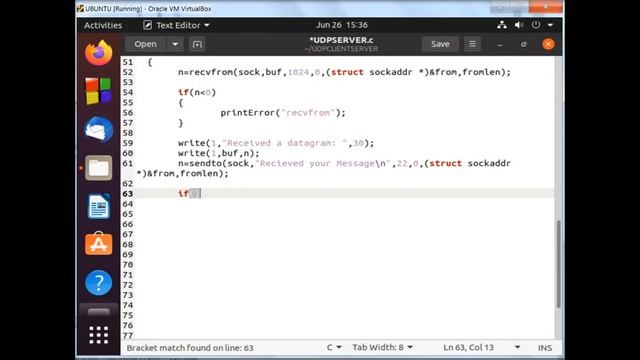This screenshot has width=640, height=360.
Task: Click line number 77 in gutter
Action: [x=128, y=335]
